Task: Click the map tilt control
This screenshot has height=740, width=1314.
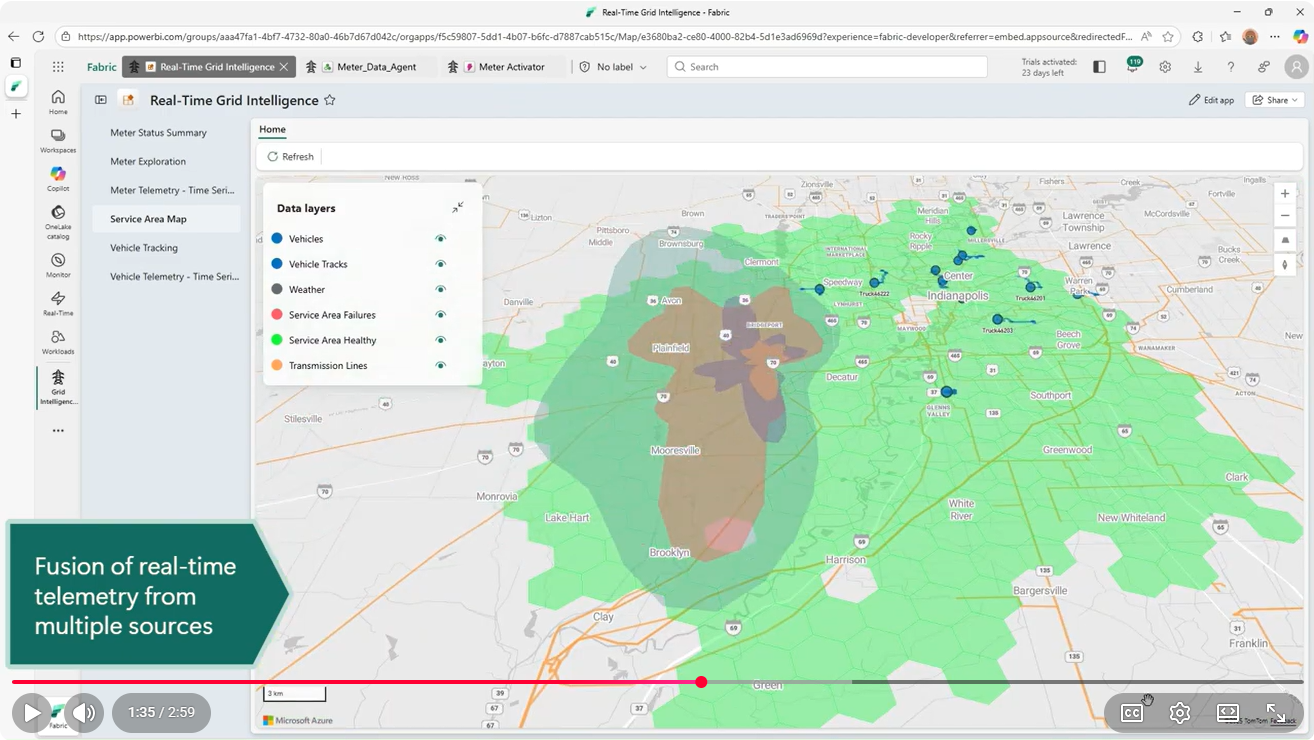Action: point(1285,240)
